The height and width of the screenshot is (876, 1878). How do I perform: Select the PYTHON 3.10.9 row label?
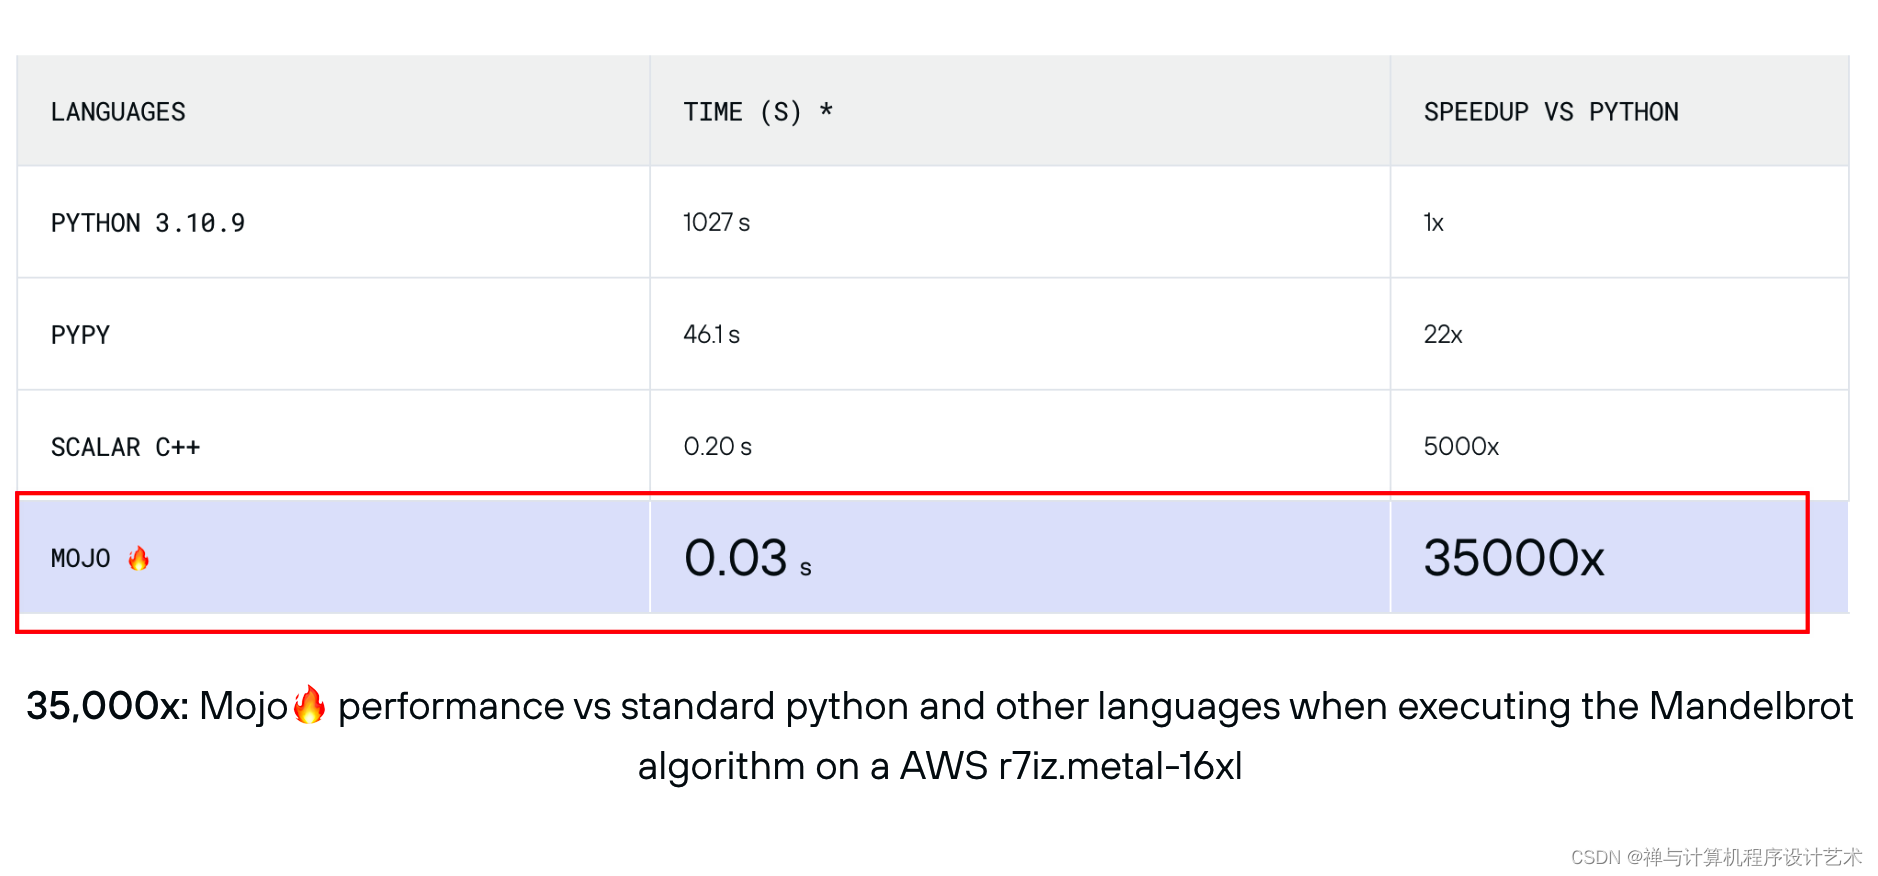[x=148, y=223]
